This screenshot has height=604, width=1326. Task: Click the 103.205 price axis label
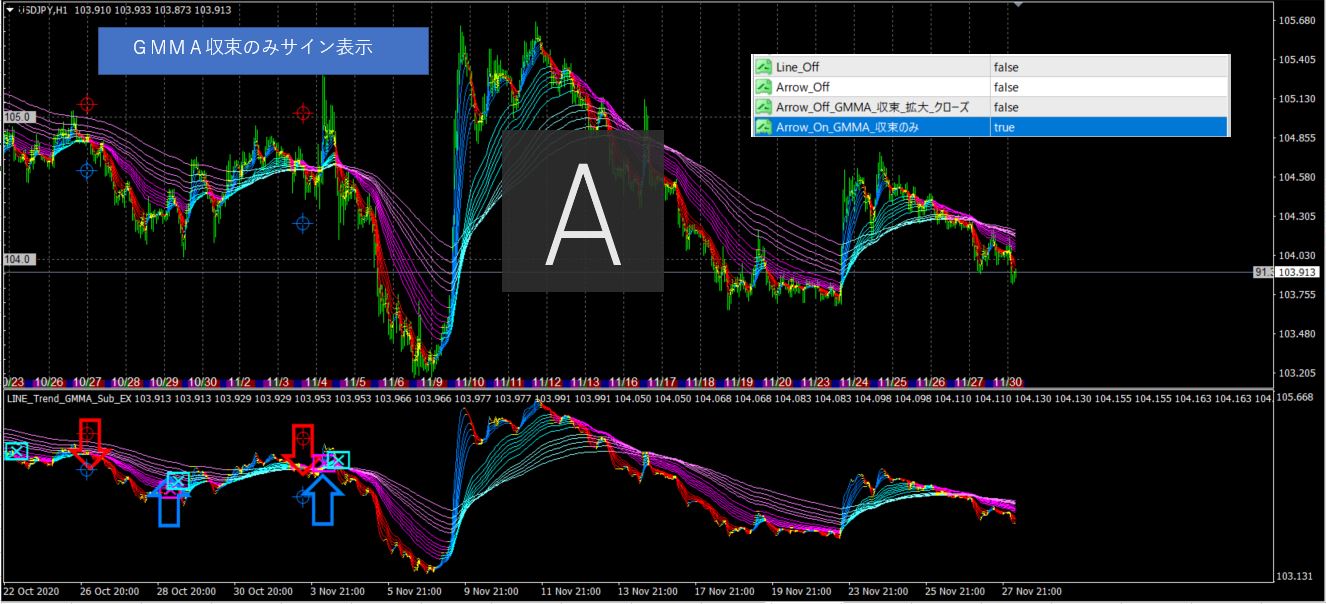1298,373
